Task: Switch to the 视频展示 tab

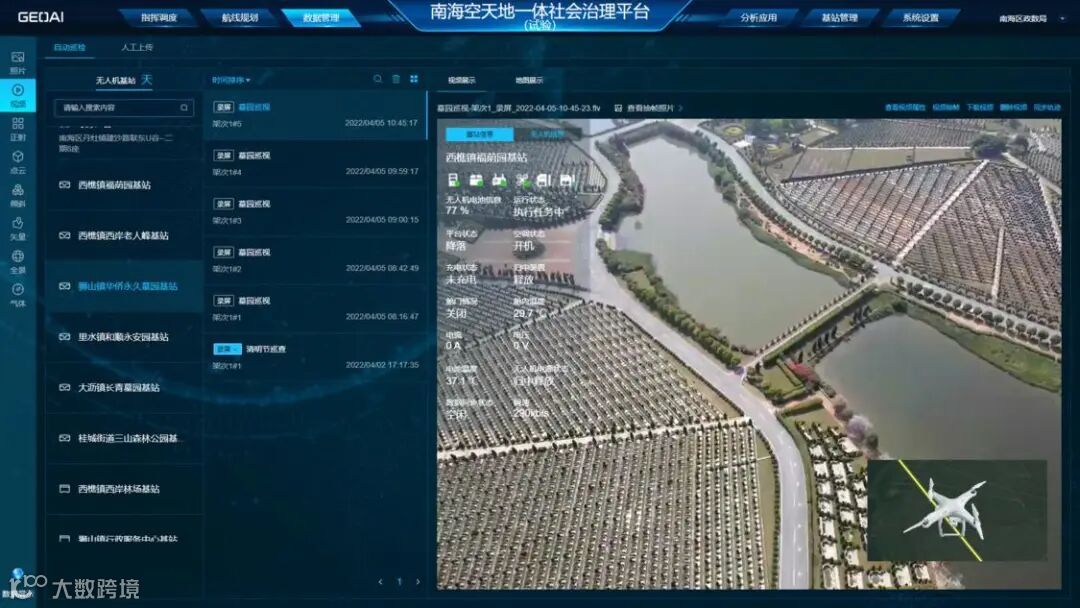Action: pyautogui.click(x=461, y=80)
